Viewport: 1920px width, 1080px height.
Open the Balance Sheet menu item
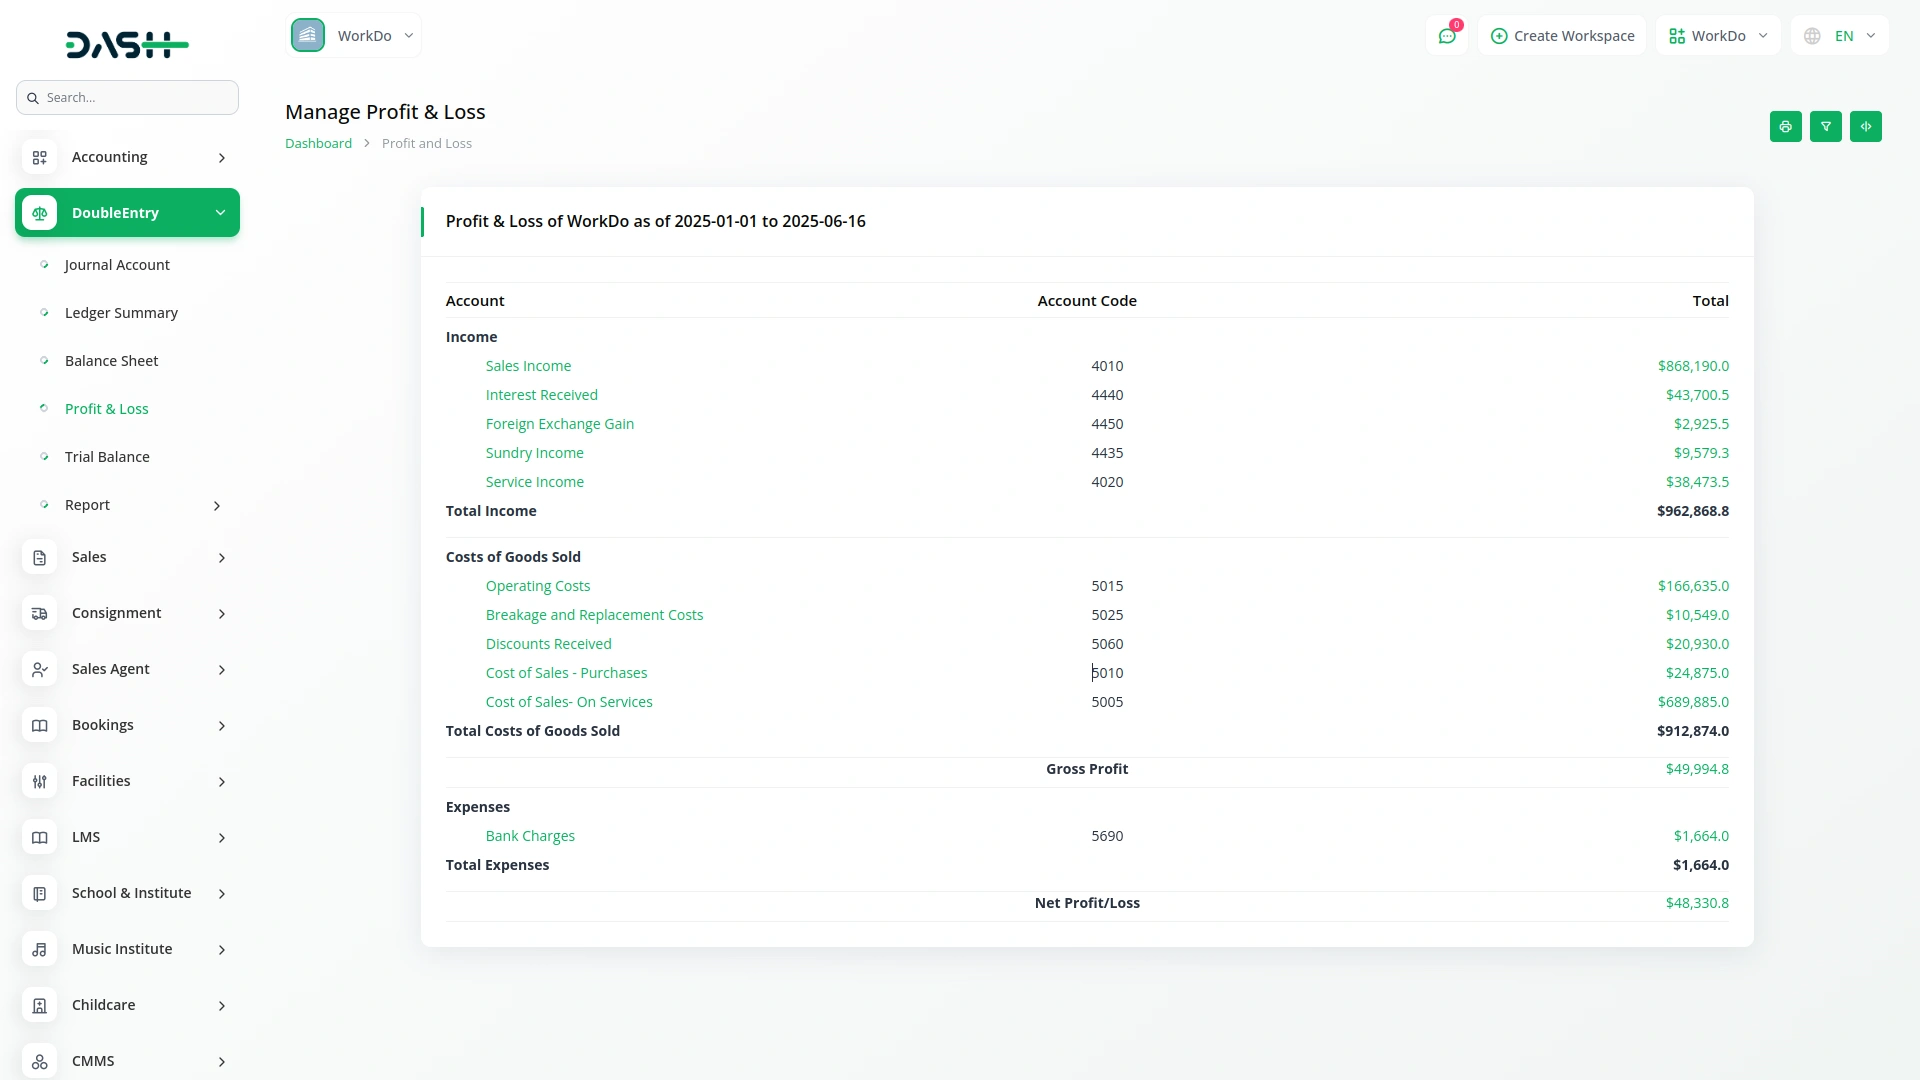[x=111, y=361]
